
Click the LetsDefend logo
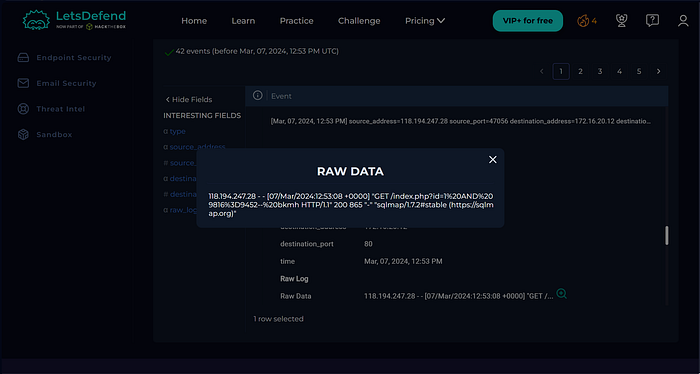[74, 20]
